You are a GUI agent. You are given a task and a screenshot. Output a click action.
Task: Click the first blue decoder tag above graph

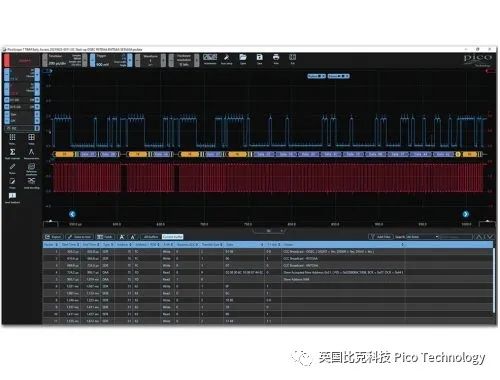(316, 76)
